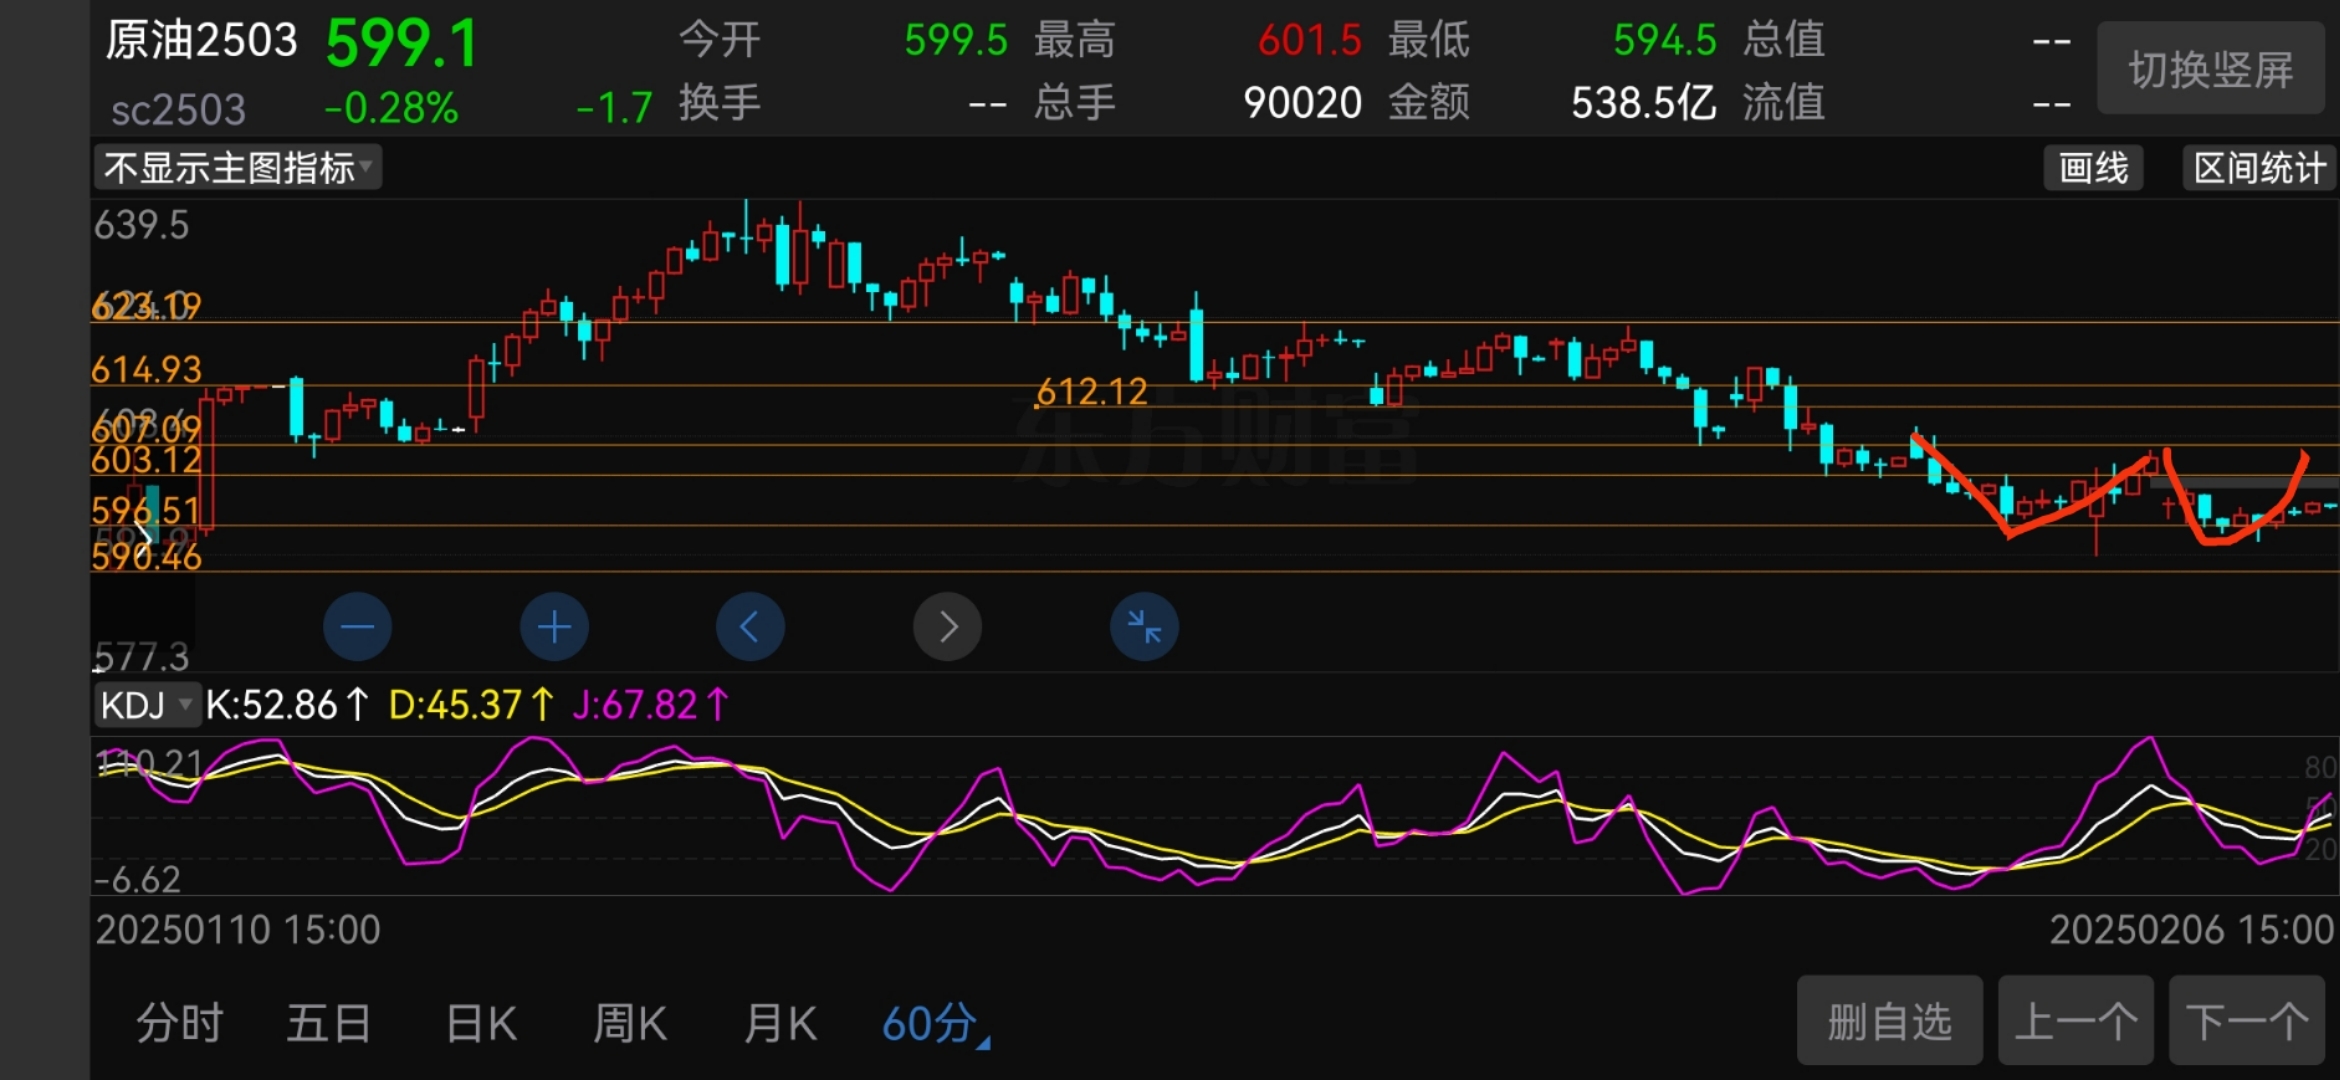This screenshot has width=2340, height=1080.
Task: Select the 月K chart tab
Action: pyautogui.click(x=780, y=1024)
